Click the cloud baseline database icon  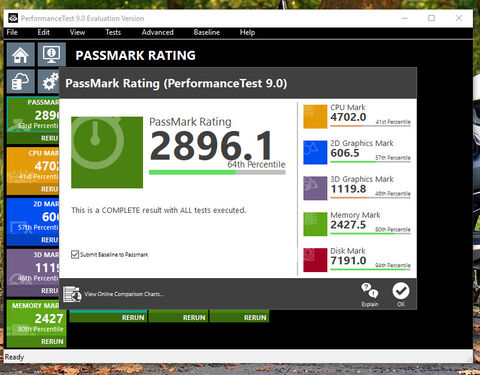(21, 81)
